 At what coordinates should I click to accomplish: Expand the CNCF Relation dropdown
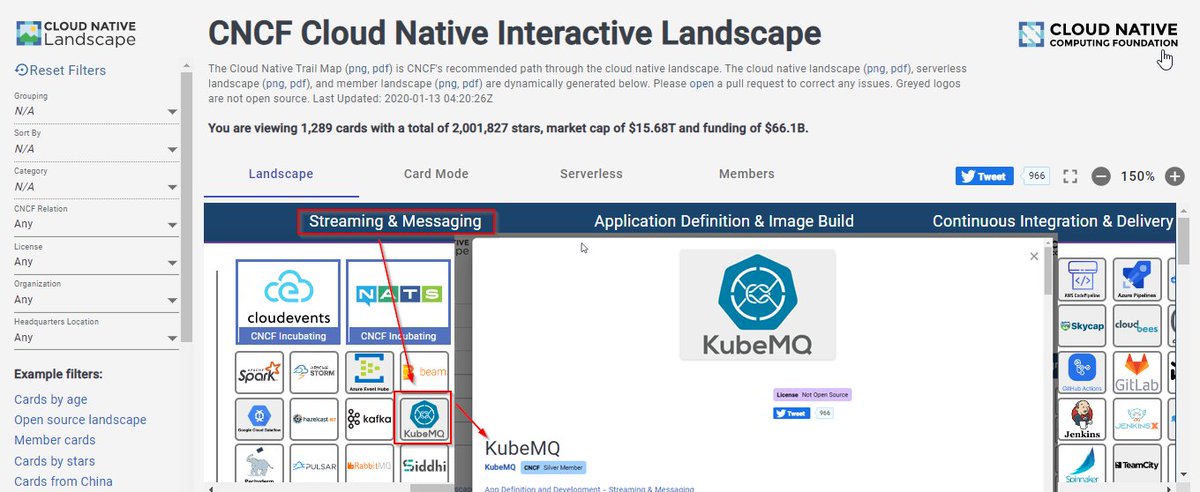(x=96, y=225)
